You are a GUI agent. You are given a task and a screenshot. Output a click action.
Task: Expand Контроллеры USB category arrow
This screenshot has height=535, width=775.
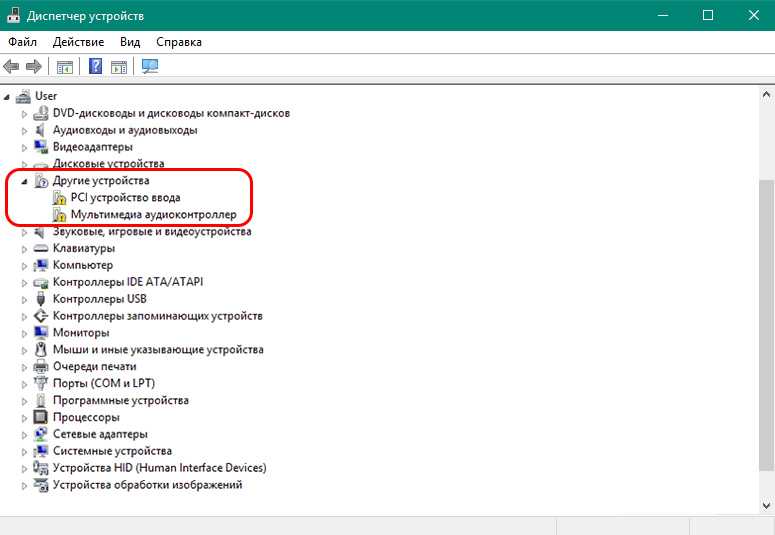tap(24, 300)
